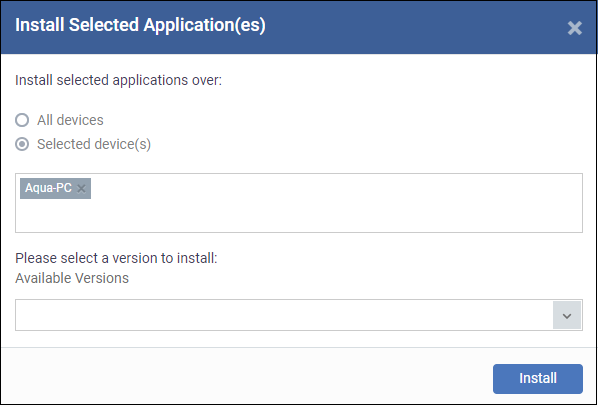Click the dialog title text

point(140,25)
